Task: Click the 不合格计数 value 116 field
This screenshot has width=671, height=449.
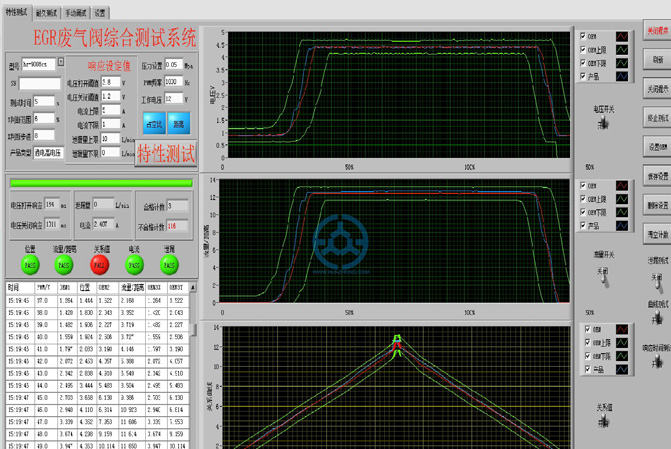Action: (176, 226)
